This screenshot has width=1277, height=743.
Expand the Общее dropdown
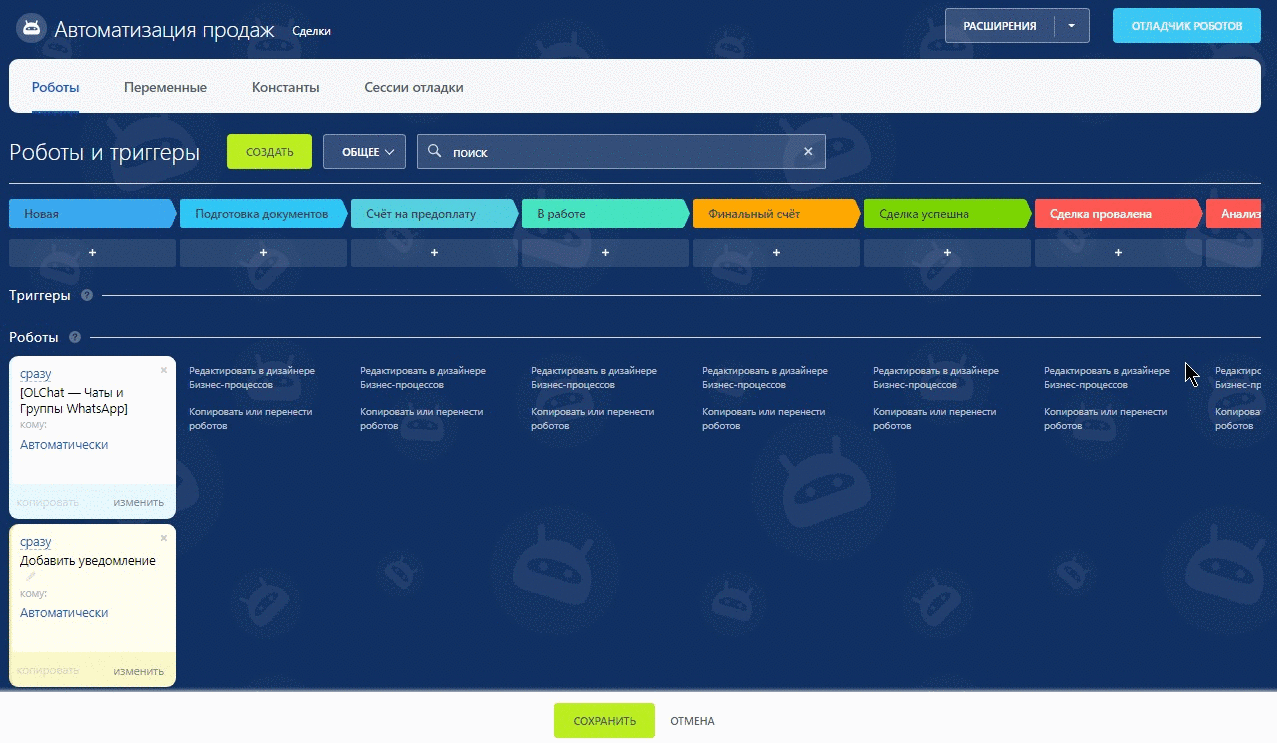click(x=364, y=152)
